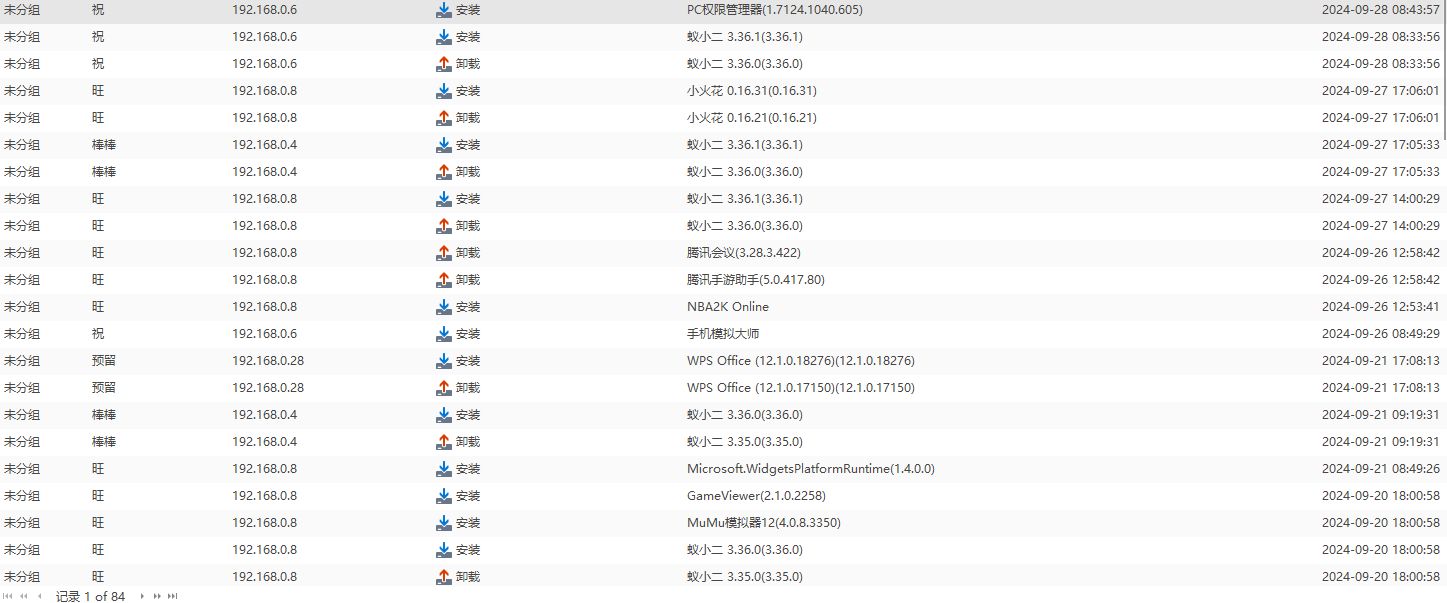The width and height of the screenshot is (1447, 603).
Task: Click install icon for 祝's 蚁小二 3.36.1
Action: (444, 37)
